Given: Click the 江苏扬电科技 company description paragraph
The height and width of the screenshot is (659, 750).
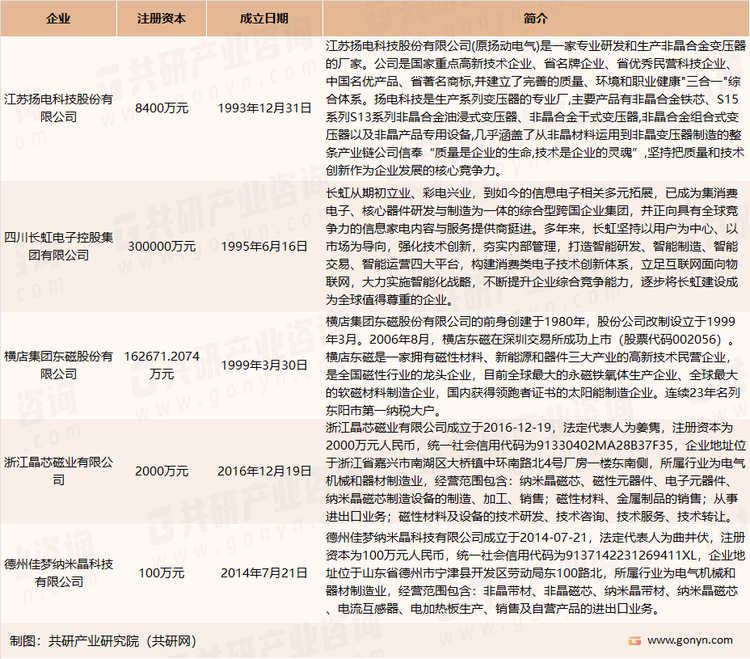Looking at the screenshot, I should click(x=536, y=108).
